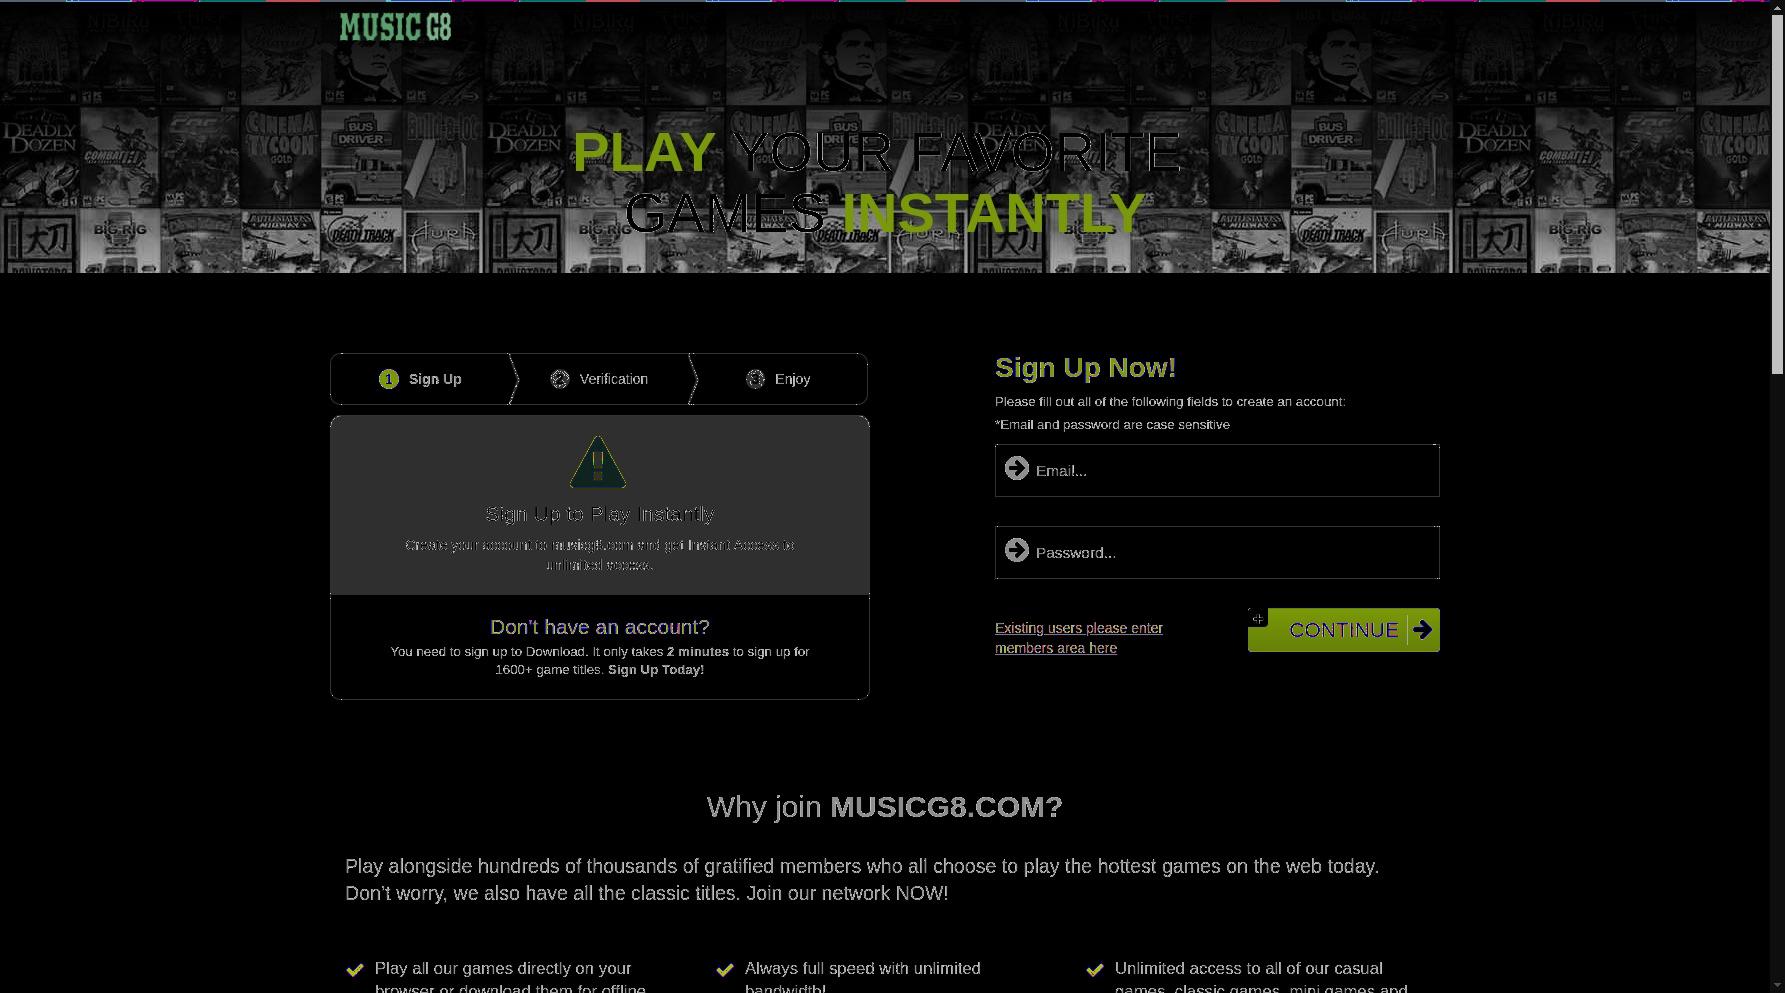
Task: Click the arrow icon on Continue button
Action: 1422,630
